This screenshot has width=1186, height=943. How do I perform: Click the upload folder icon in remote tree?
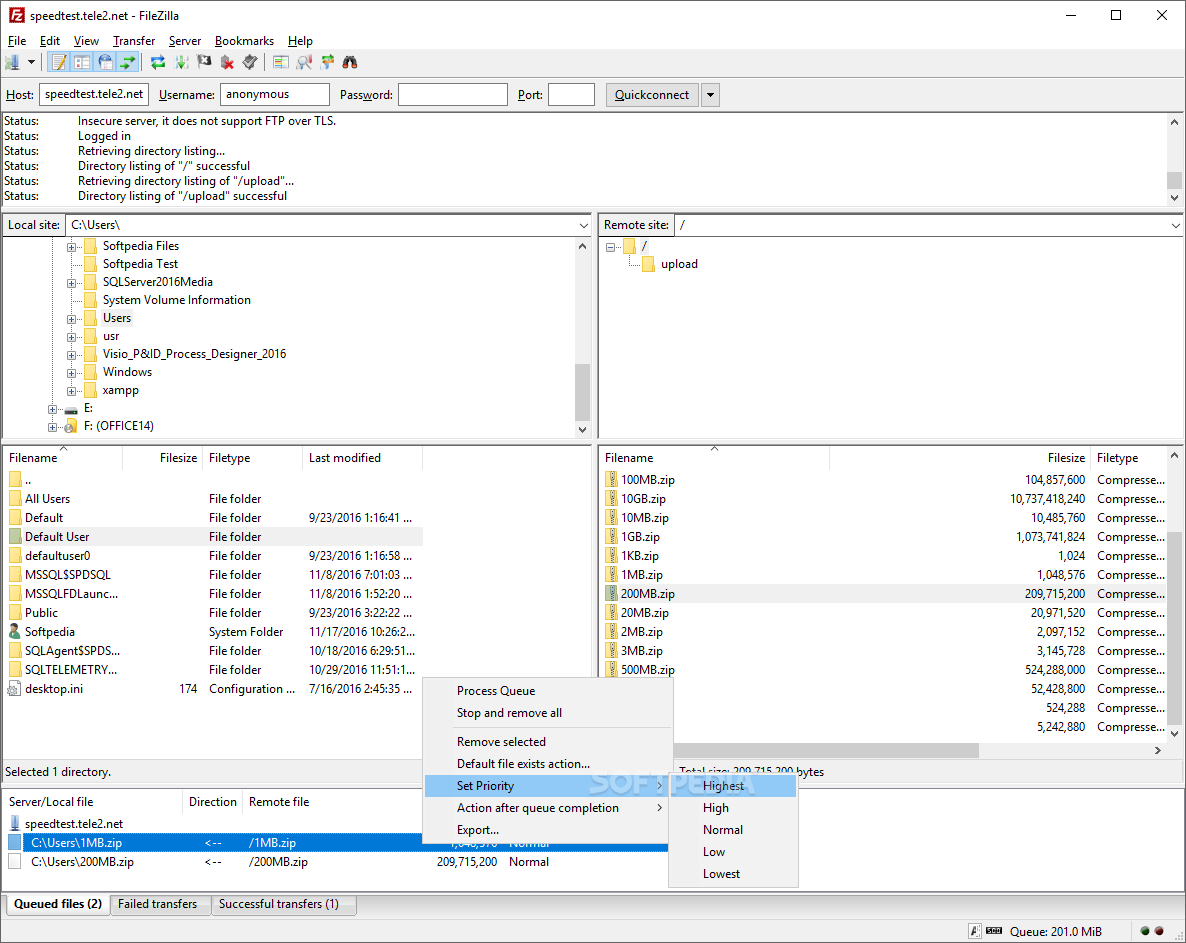[x=647, y=264]
